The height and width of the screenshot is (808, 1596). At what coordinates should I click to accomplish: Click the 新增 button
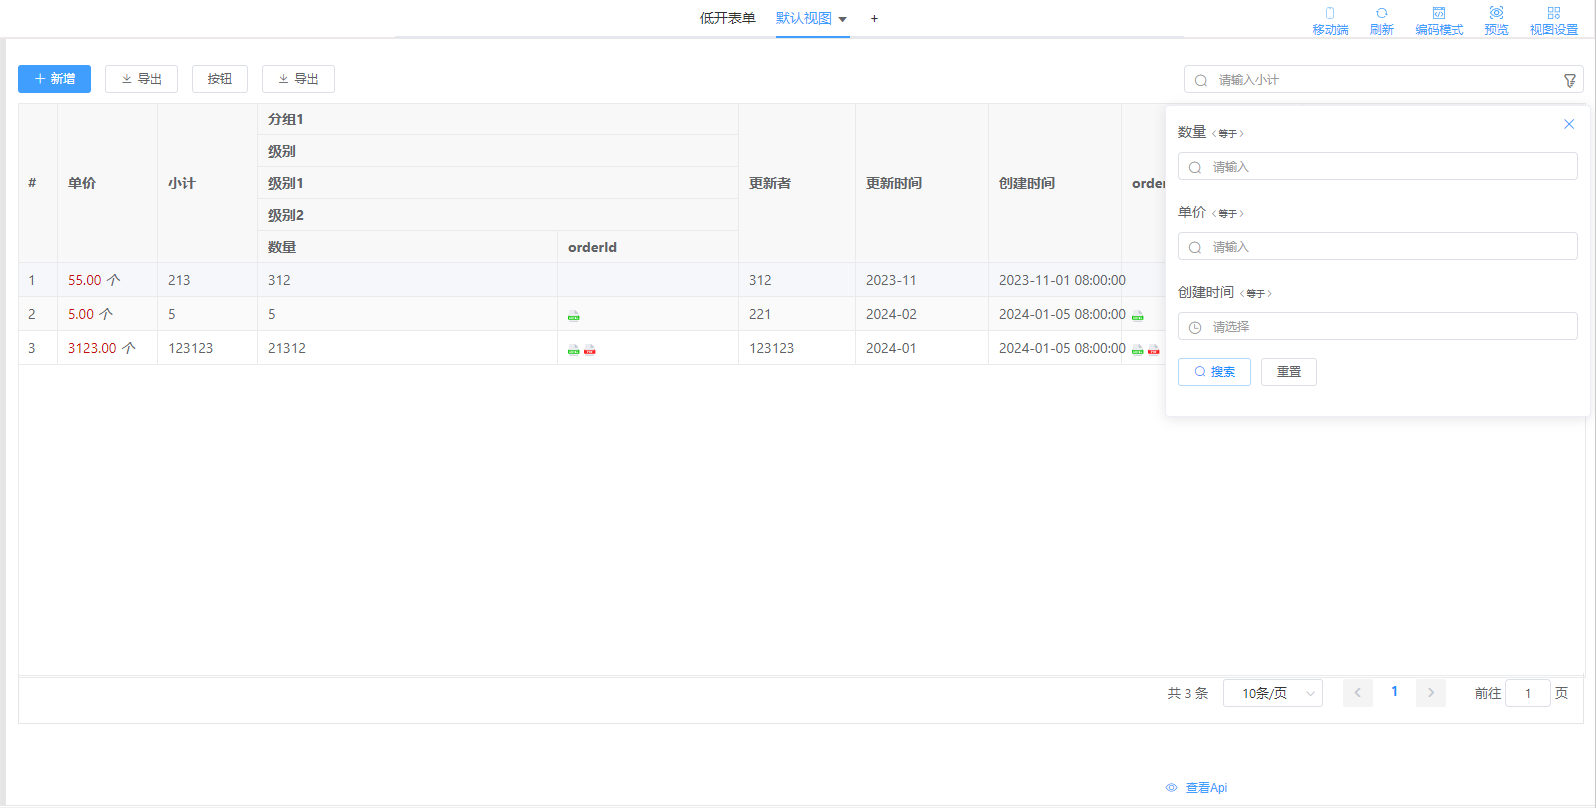[54, 79]
